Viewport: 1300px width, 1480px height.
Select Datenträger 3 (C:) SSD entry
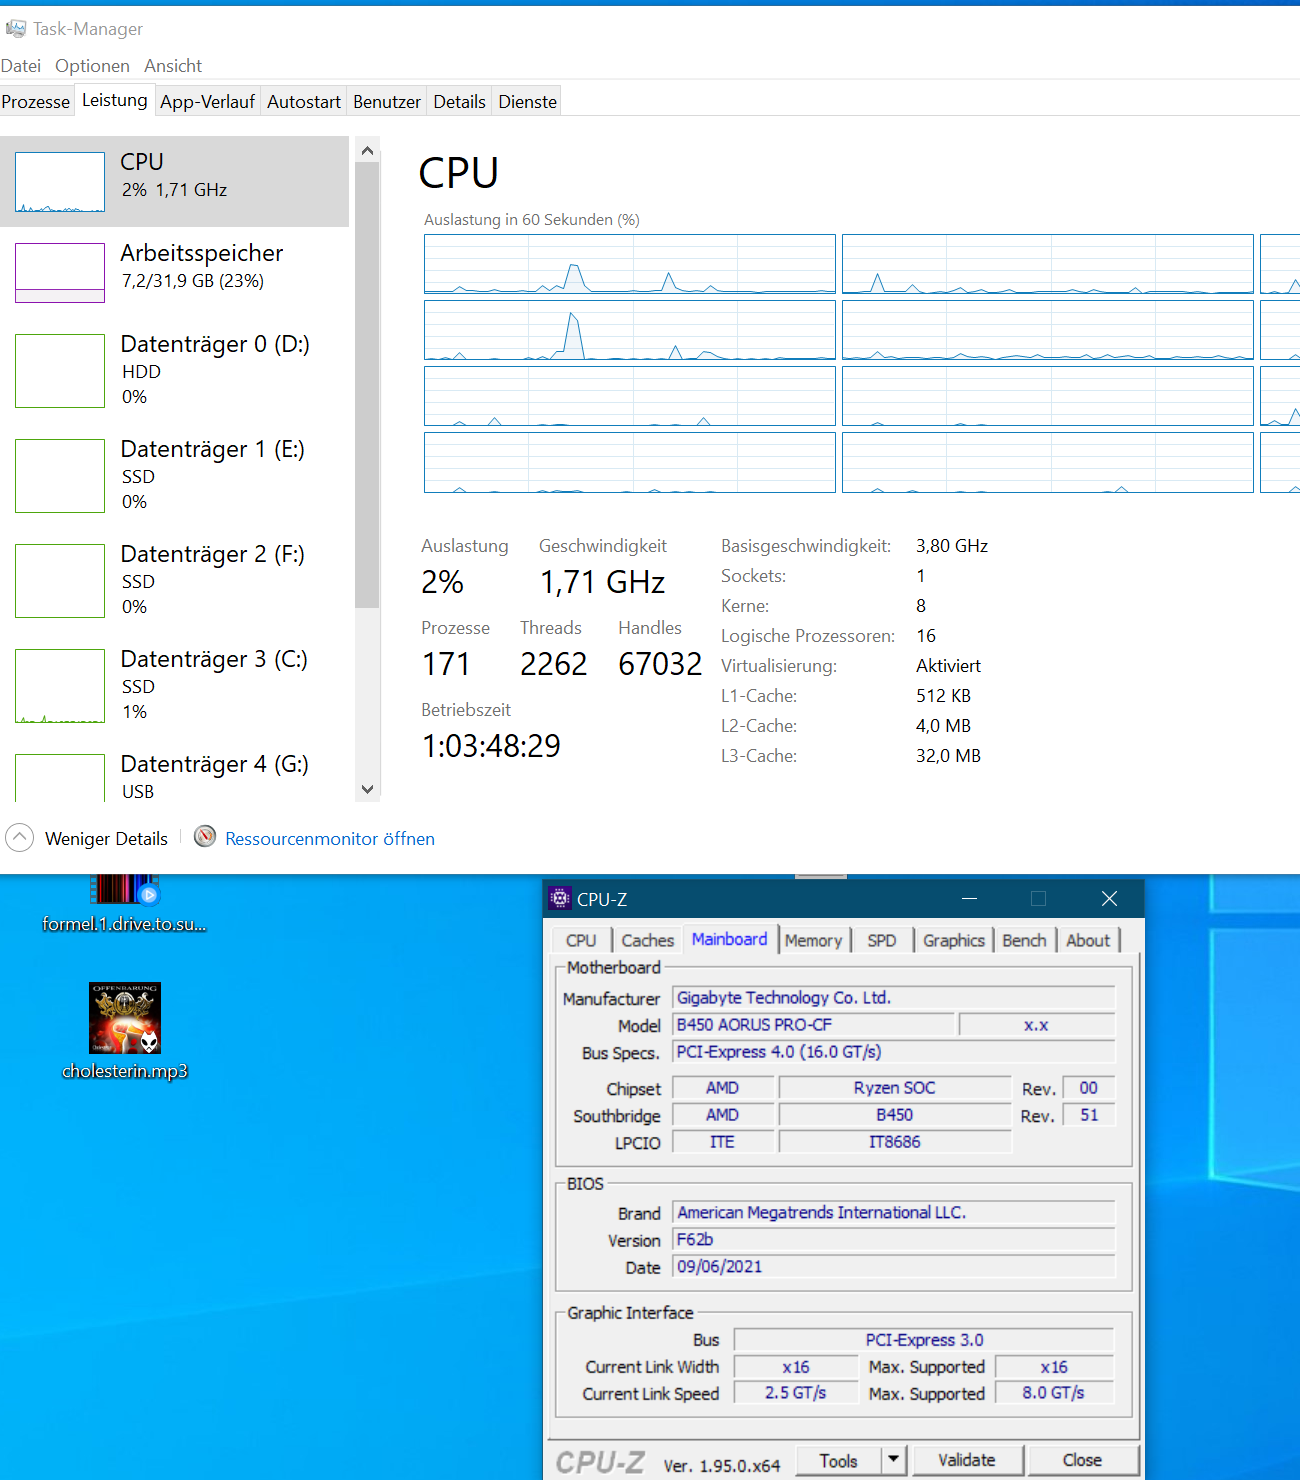click(175, 685)
